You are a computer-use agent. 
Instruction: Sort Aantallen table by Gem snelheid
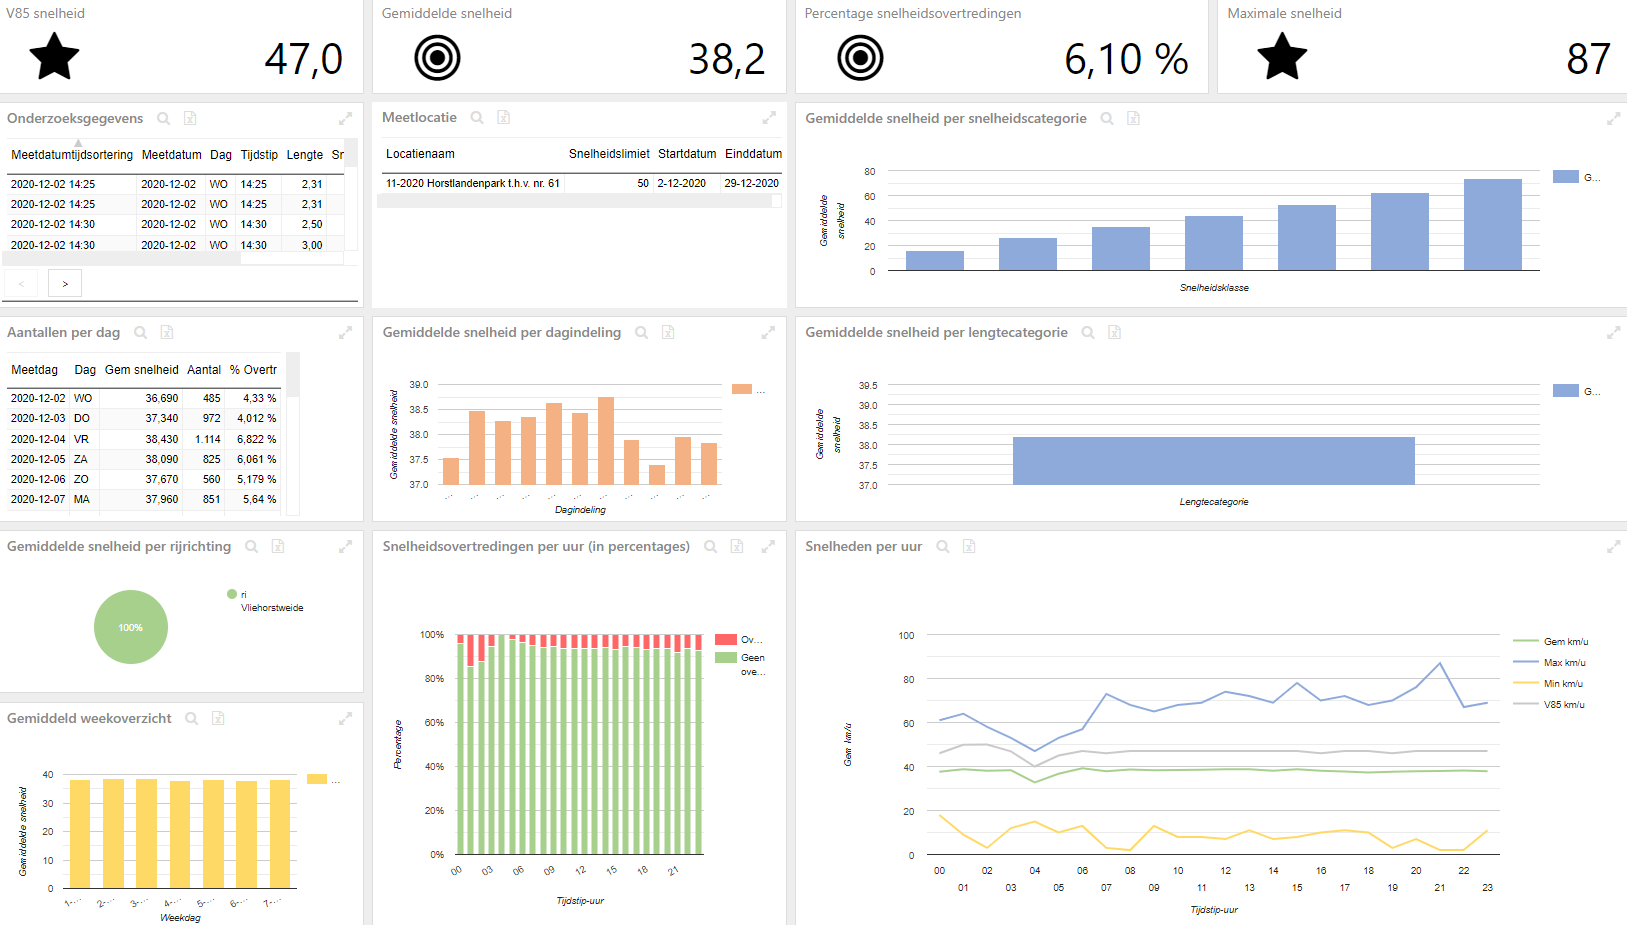tap(142, 370)
